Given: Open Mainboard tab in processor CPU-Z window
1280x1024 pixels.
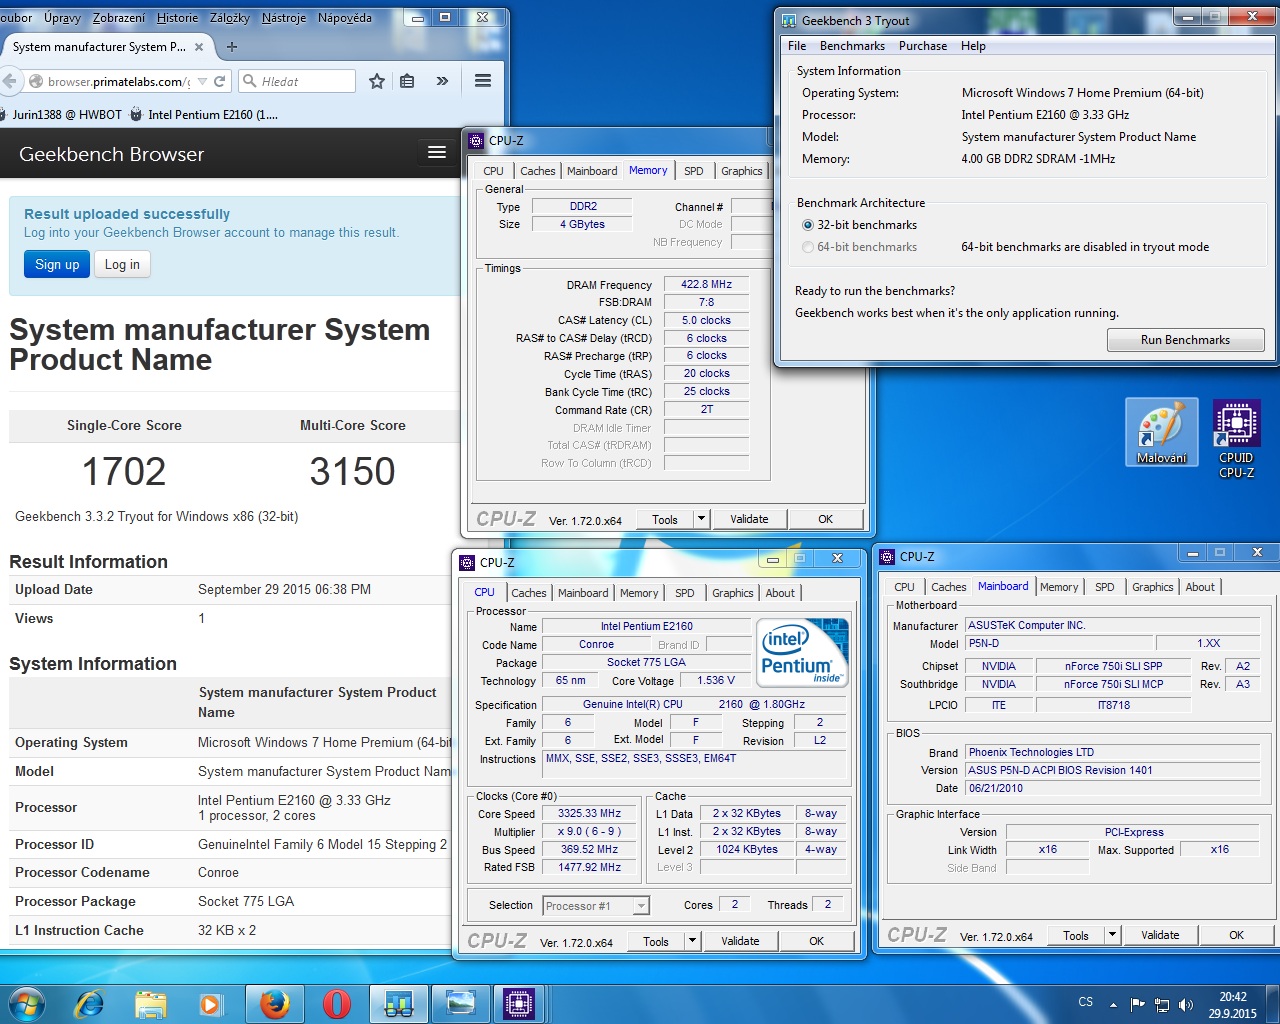Looking at the screenshot, I should click(583, 593).
